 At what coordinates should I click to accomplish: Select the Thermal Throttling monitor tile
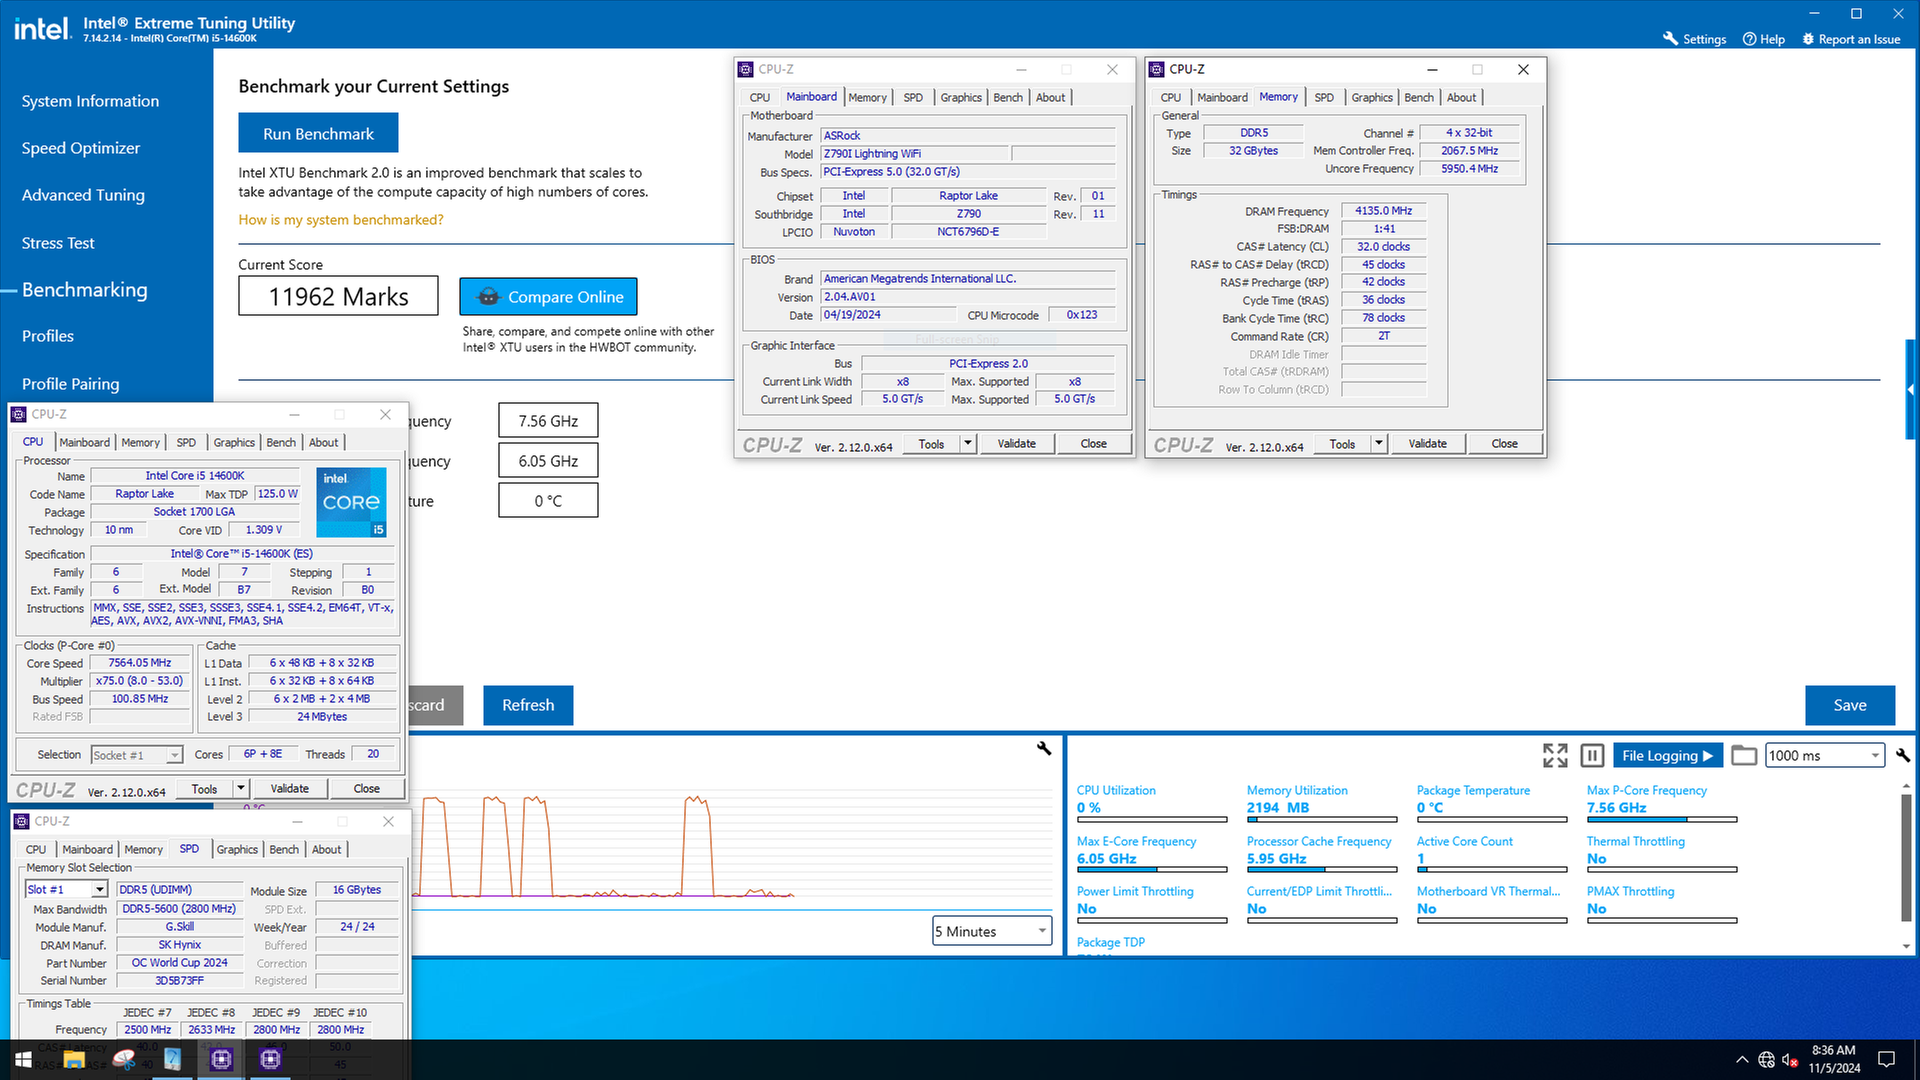click(x=1661, y=853)
